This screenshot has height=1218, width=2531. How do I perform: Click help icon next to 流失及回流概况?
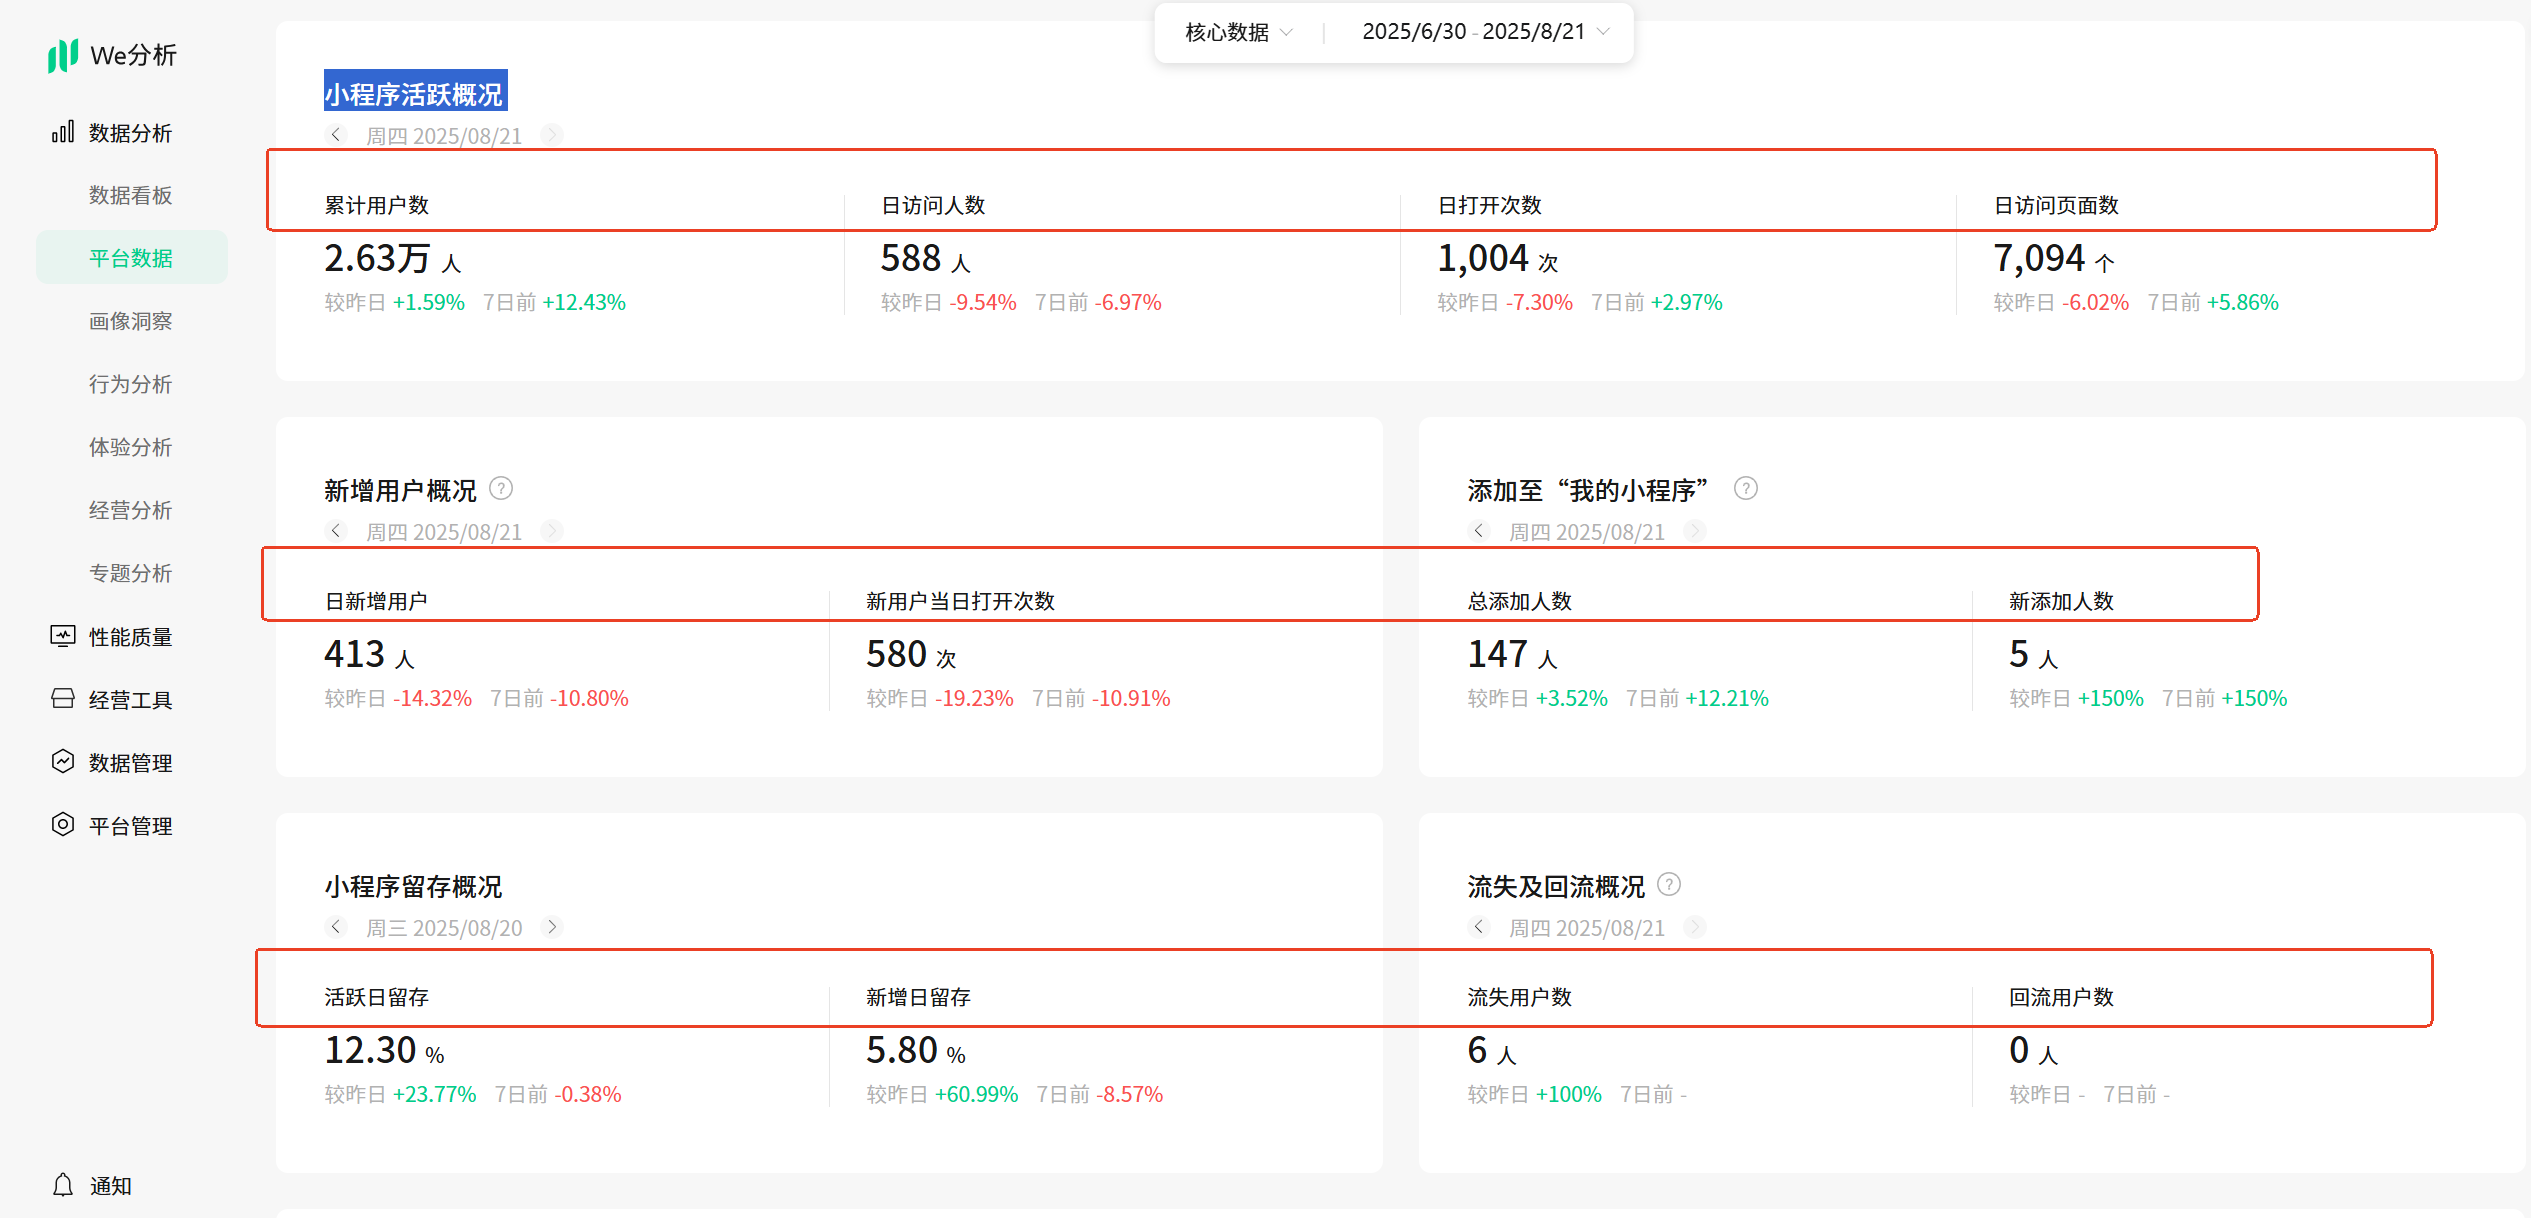click(x=1669, y=885)
